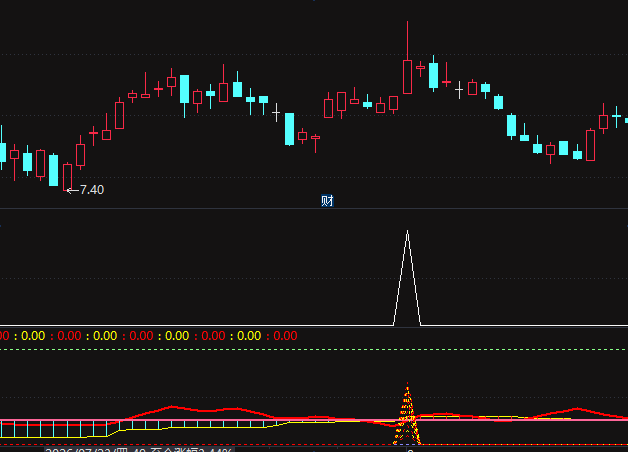The width and height of the screenshot is (628, 452).
Task: Select the 7.40 lowest price label
Action: click(92, 190)
